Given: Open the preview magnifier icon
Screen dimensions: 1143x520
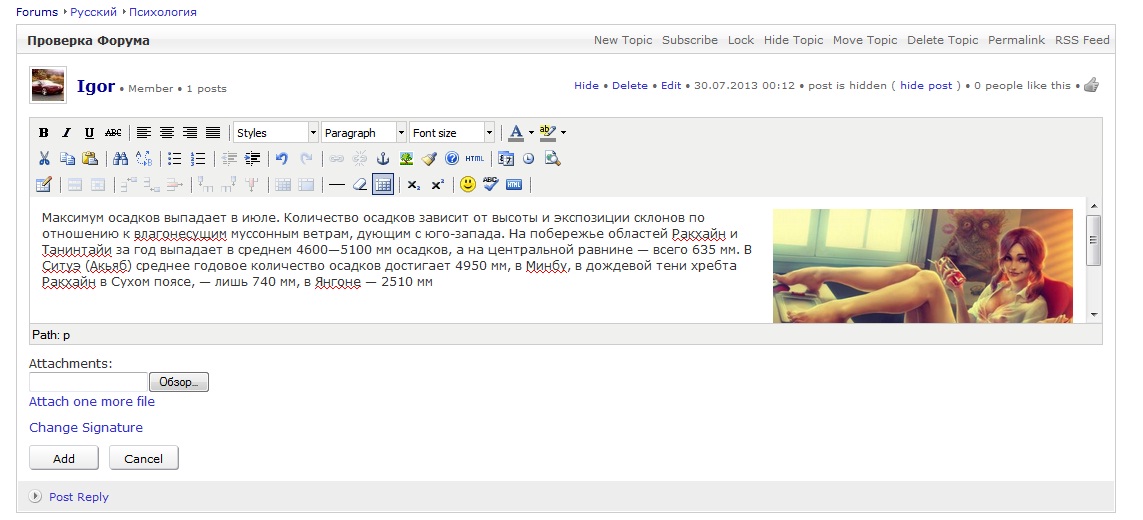Looking at the screenshot, I should point(552,158).
